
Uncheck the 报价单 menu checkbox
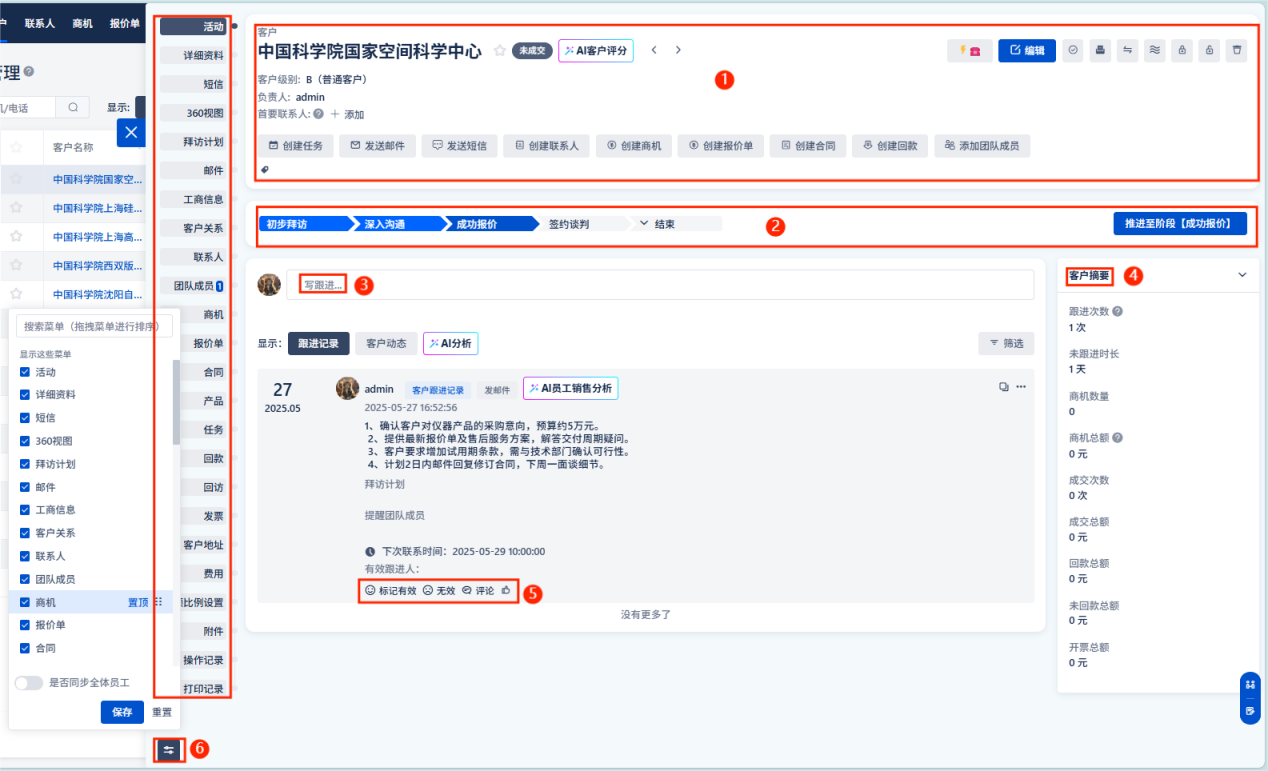[25, 625]
